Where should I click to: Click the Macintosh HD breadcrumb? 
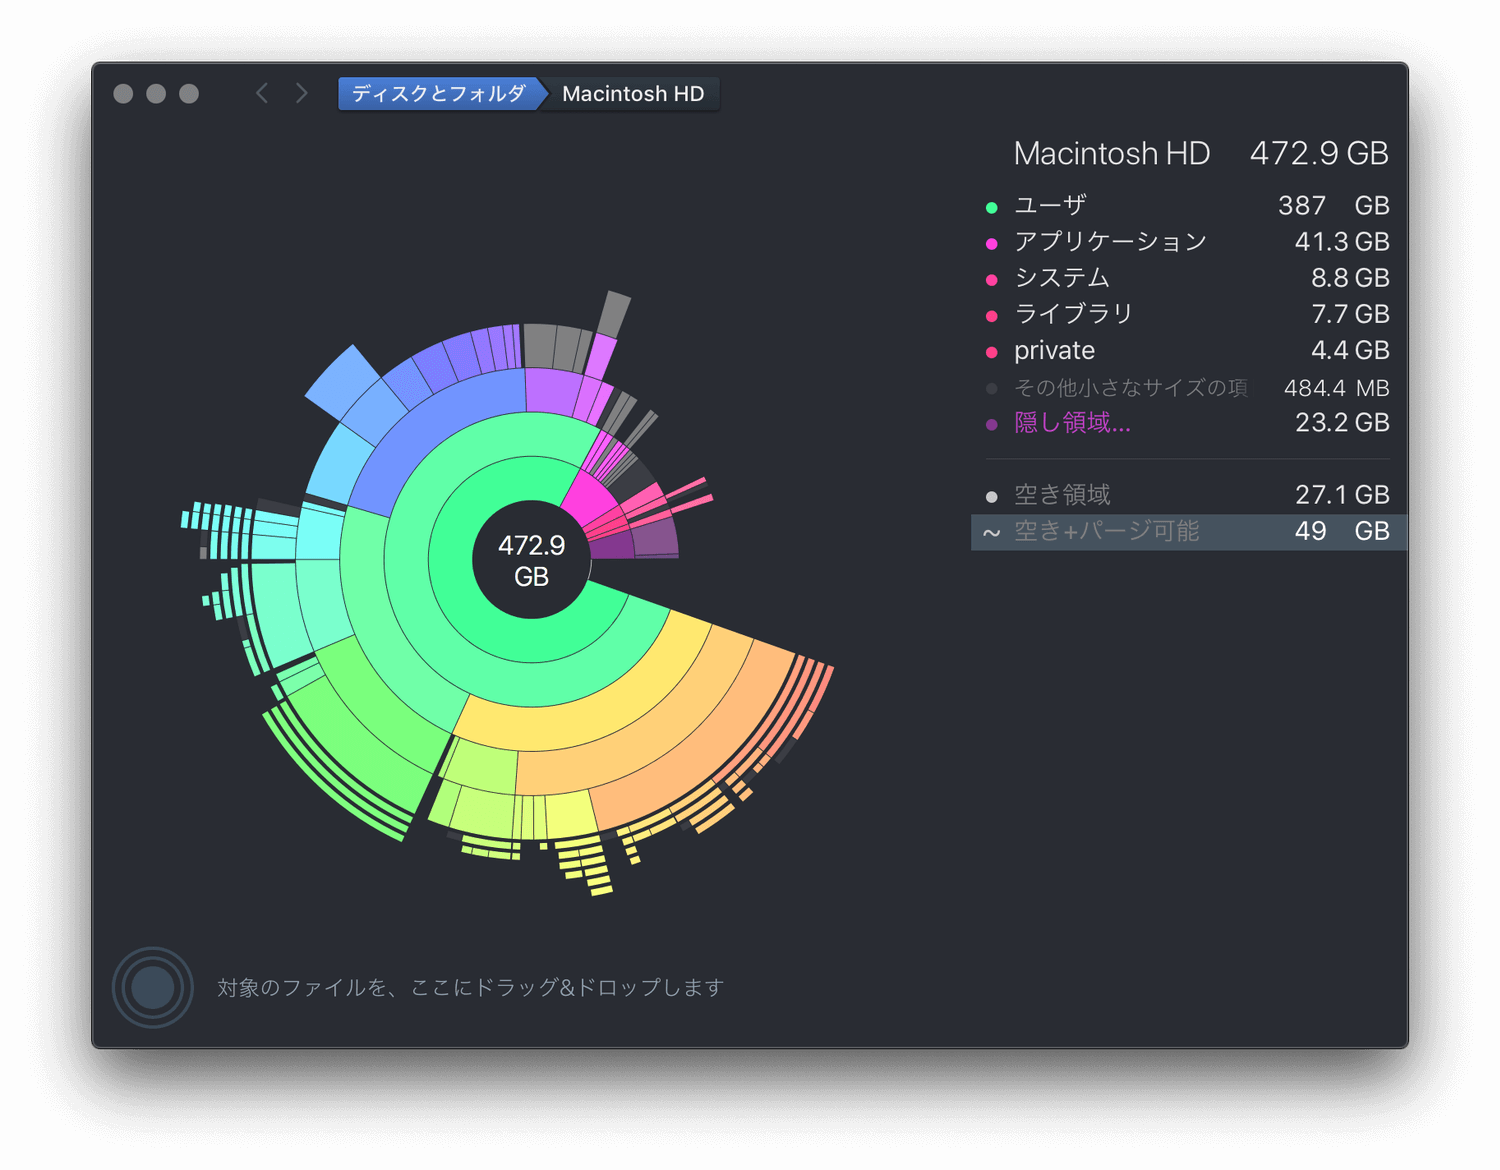click(x=633, y=93)
